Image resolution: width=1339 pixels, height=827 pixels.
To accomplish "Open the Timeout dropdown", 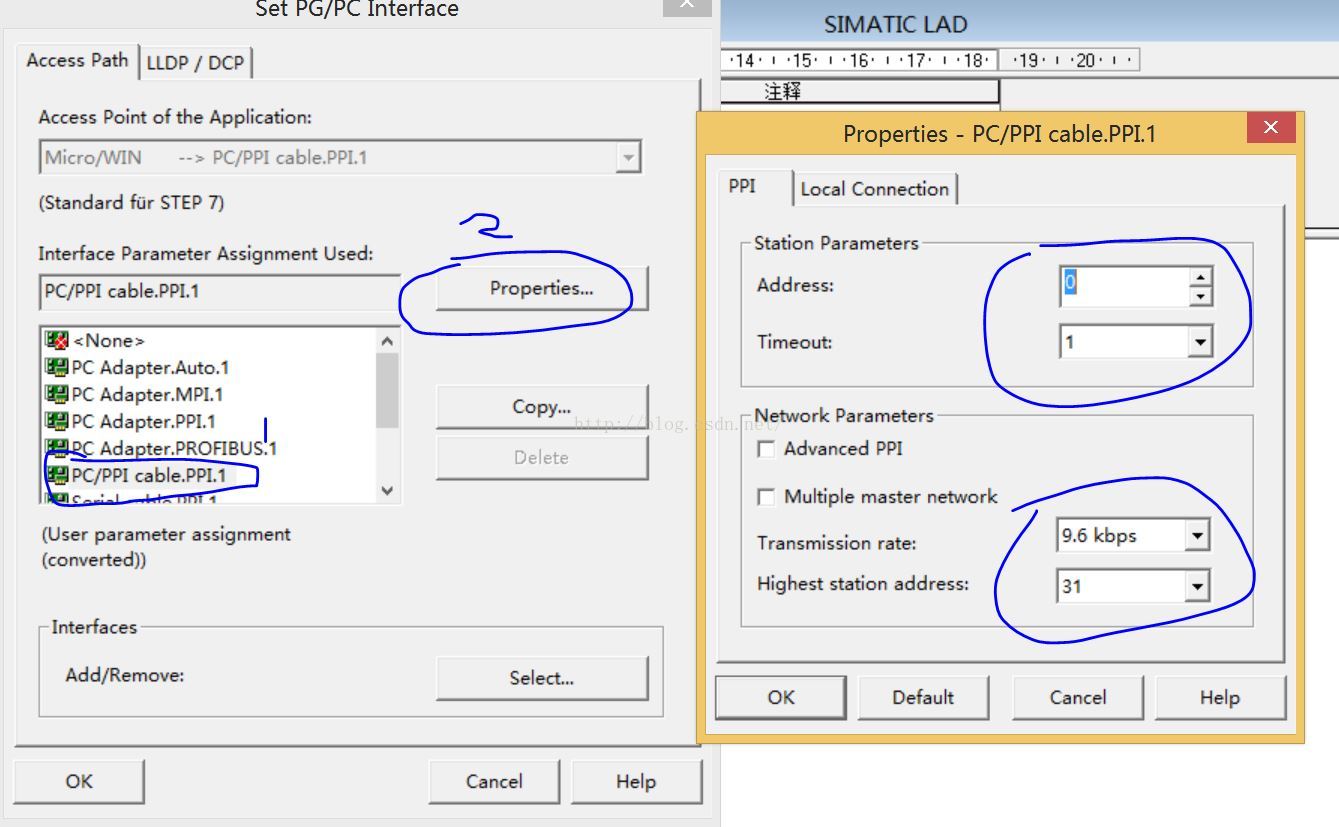I will [1200, 342].
